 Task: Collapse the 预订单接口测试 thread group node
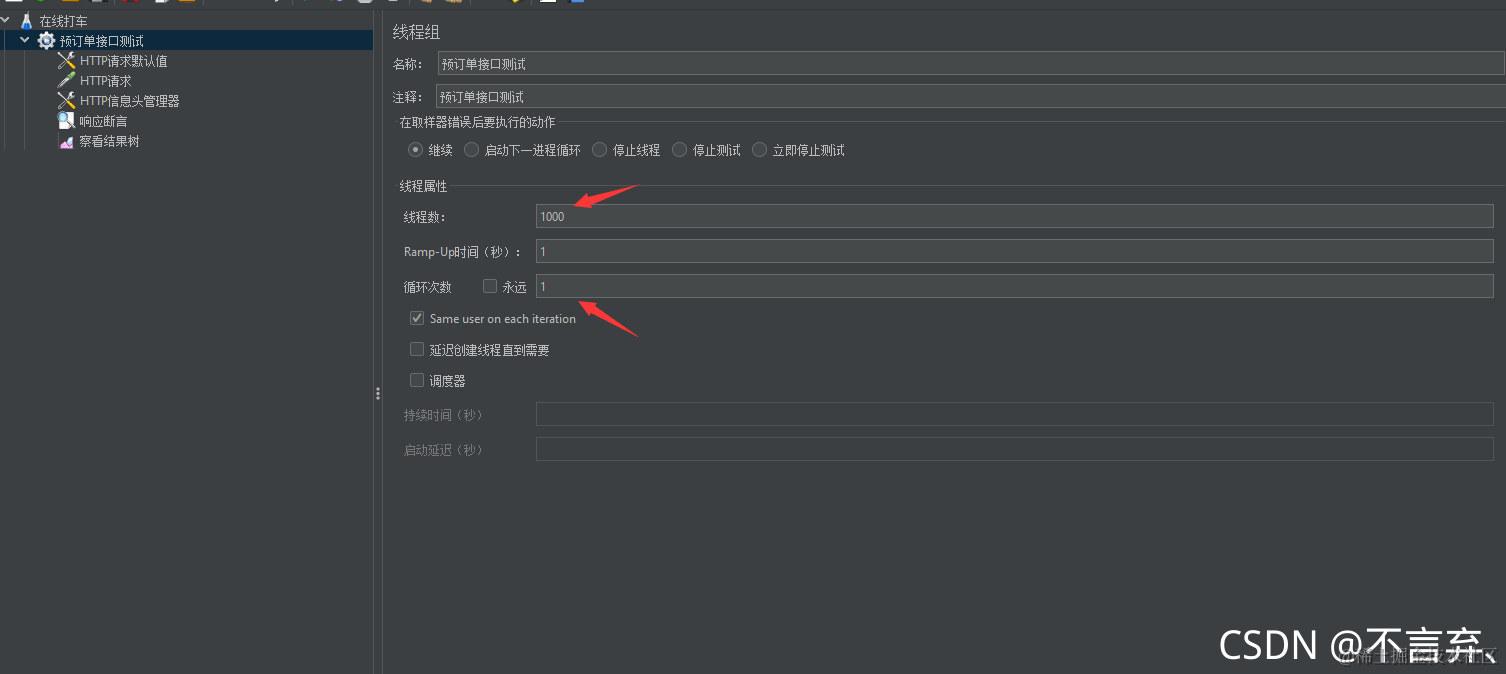[x=25, y=40]
